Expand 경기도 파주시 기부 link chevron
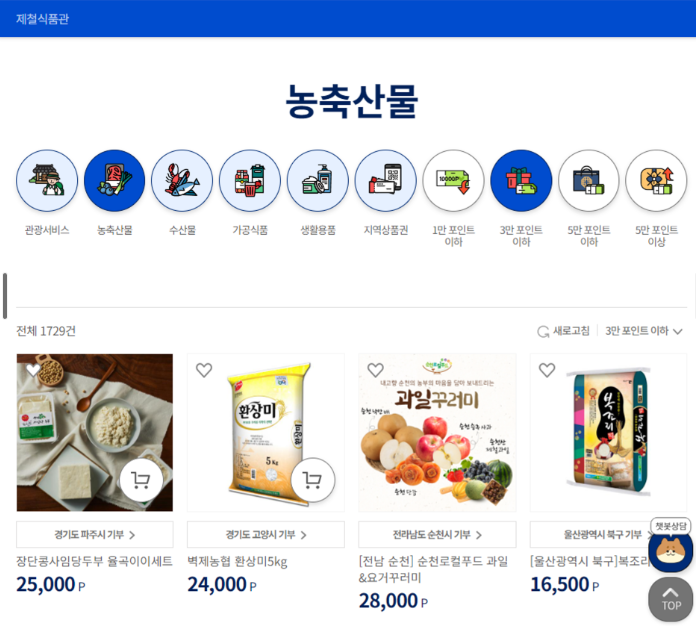Image resolution: width=696 pixels, height=629 pixels. click(132, 535)
